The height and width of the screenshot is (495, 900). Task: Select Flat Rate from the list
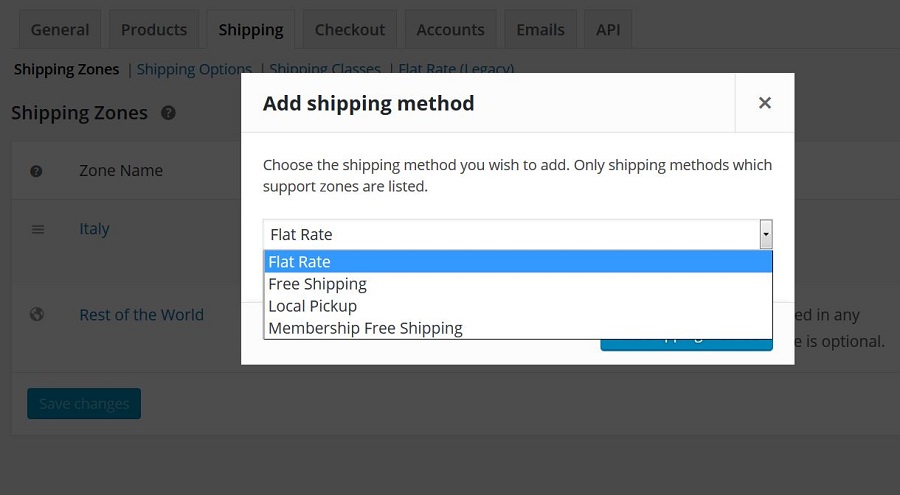coord(518,262)
